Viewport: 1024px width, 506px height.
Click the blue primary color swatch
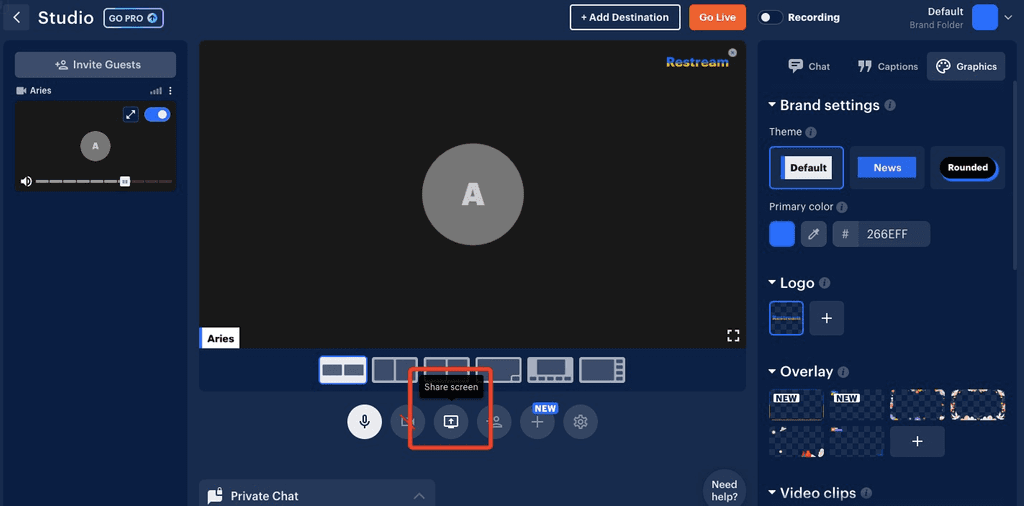(x=782, y=234)
